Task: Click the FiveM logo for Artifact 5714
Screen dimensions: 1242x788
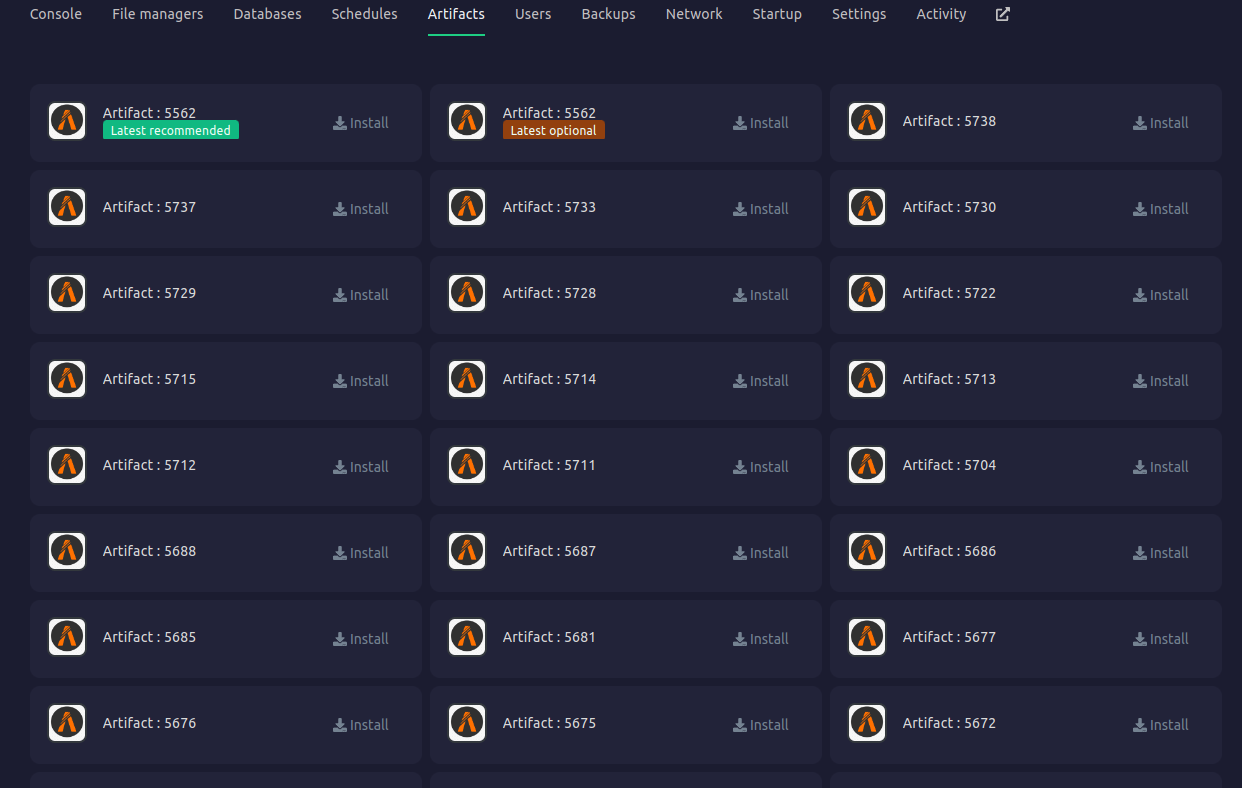Action: [x=467, y=379]
